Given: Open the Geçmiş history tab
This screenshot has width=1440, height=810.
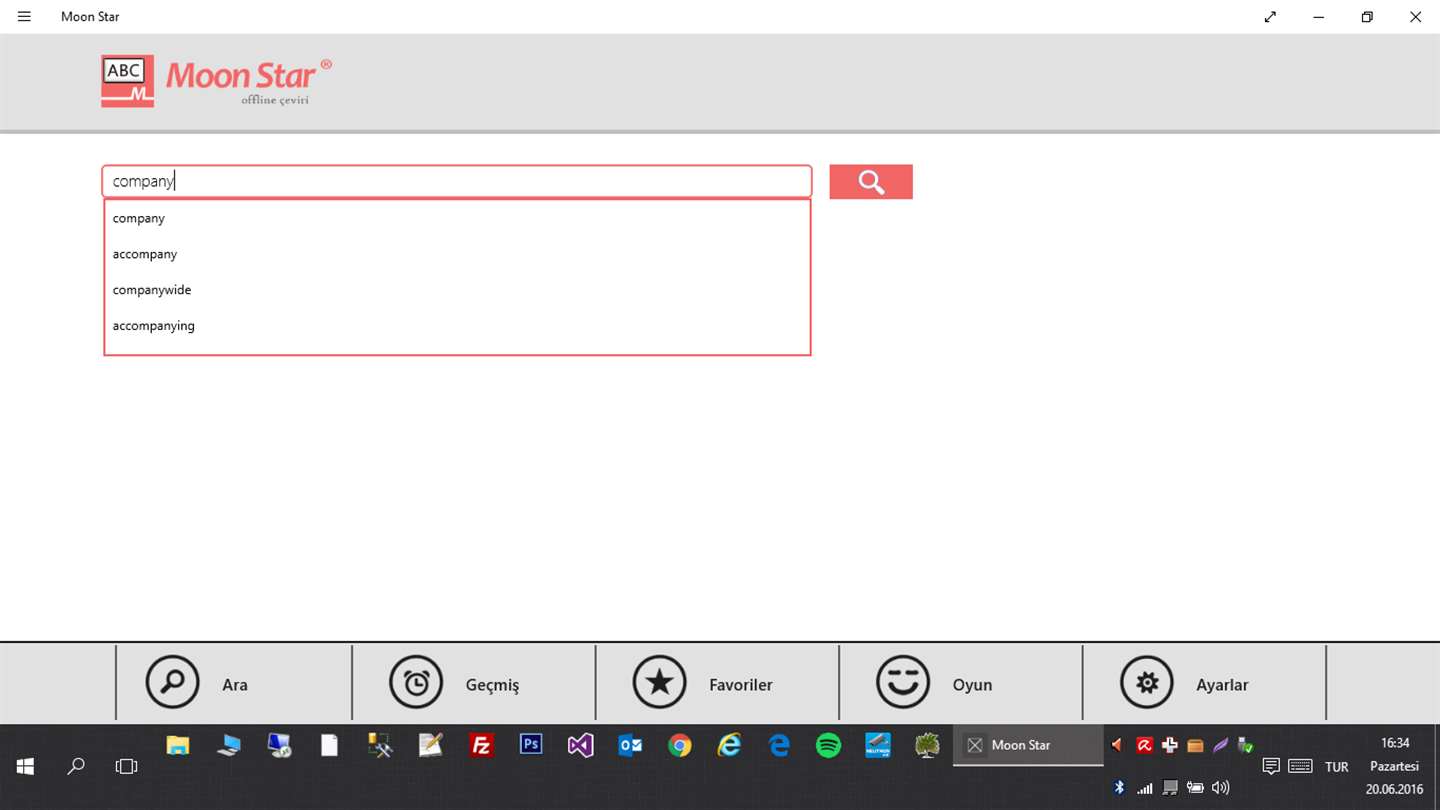Looking at the screenshot, I should [x=474, y=683].
